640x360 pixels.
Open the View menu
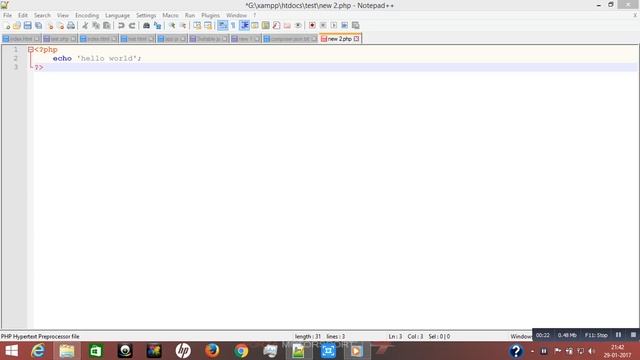(x=63, y=15)
